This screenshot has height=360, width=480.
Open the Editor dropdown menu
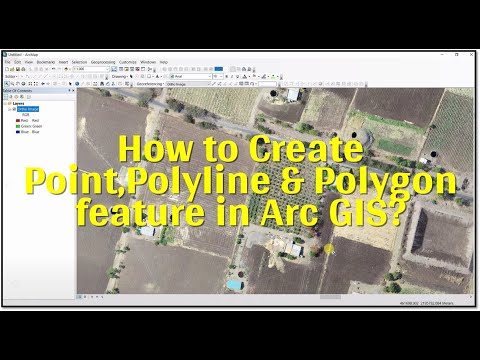(11, 76)
